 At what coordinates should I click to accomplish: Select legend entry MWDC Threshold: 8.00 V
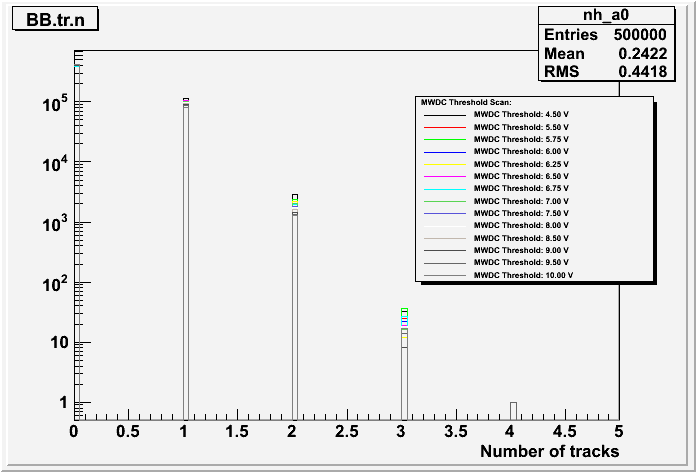coord(521,225)
